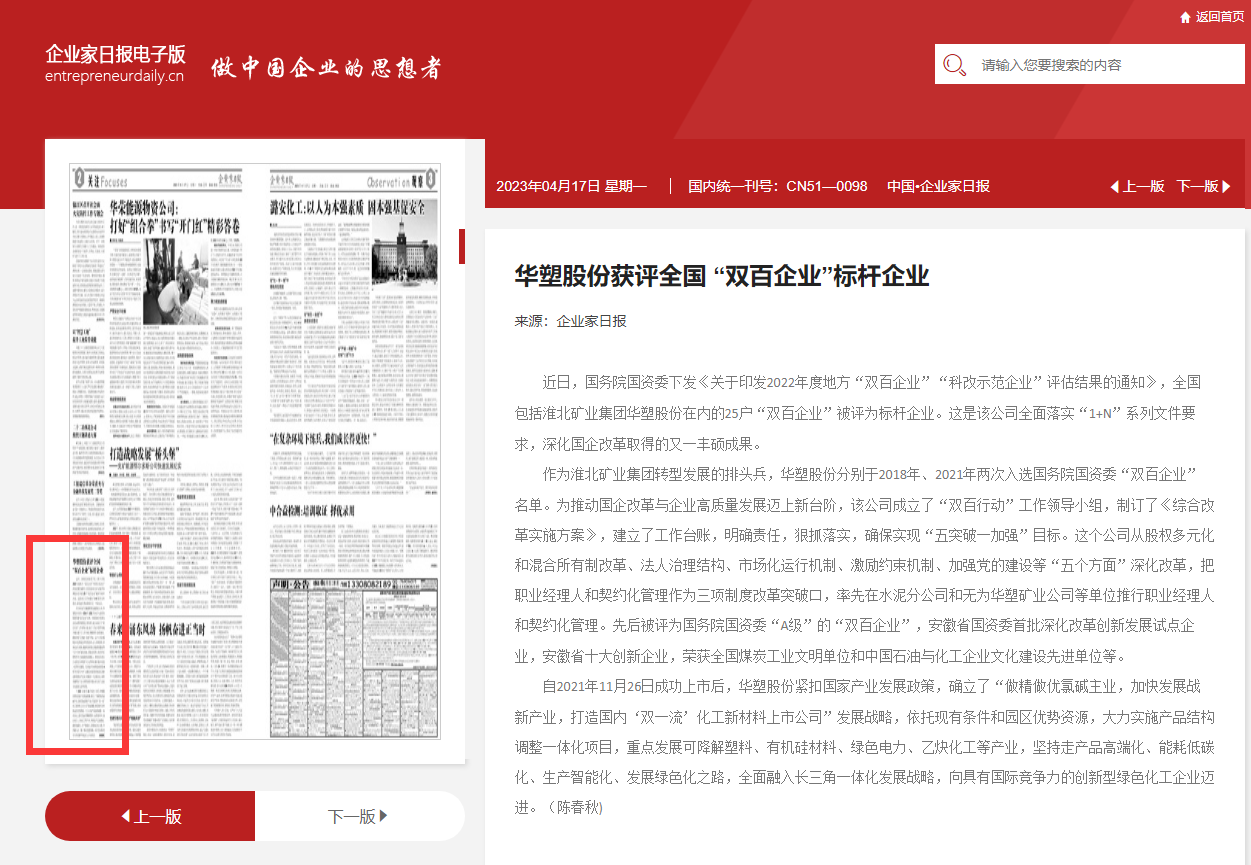Click the magnifier search icon
1251x865 pixels.
tap(954, 65)
